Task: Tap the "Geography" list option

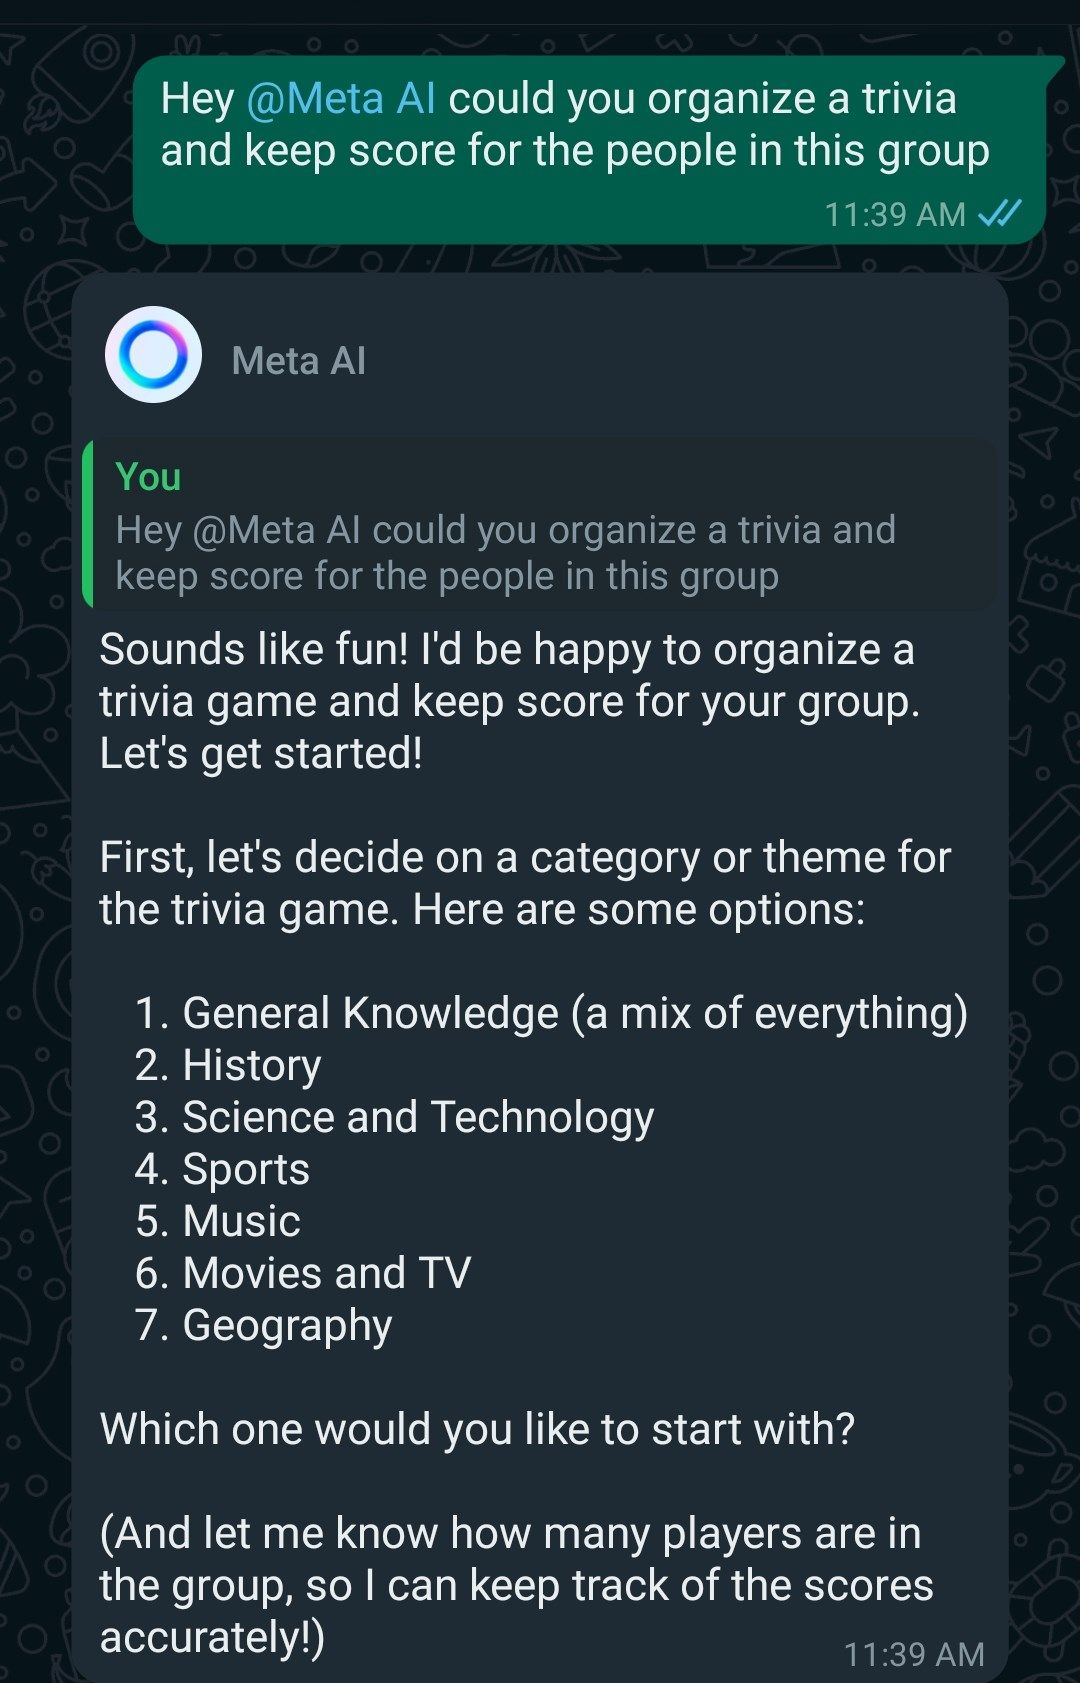Action: coord(287,1325)
